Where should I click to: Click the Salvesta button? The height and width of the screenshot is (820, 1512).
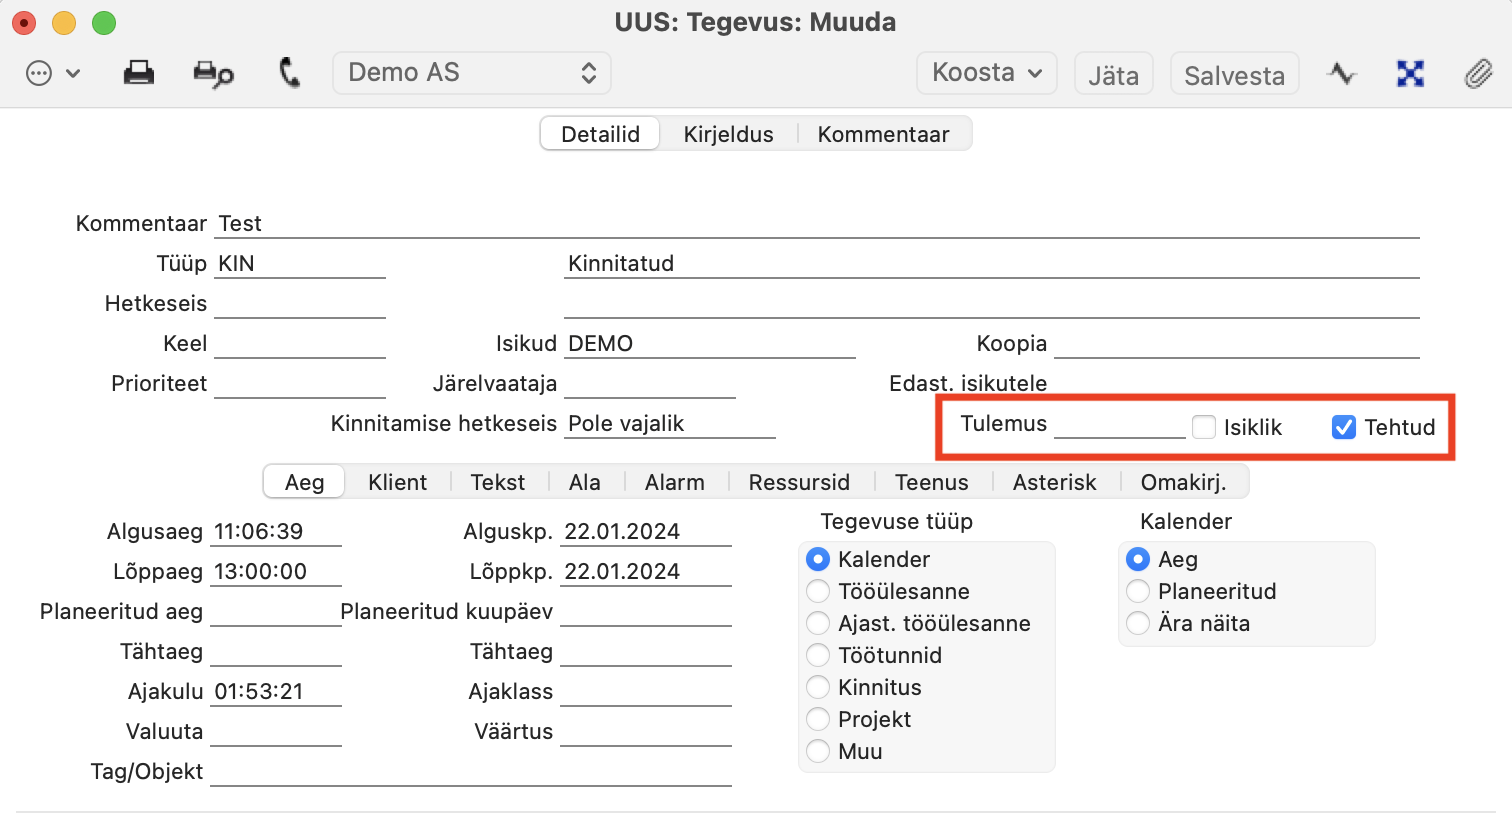tap(1235, 74)
